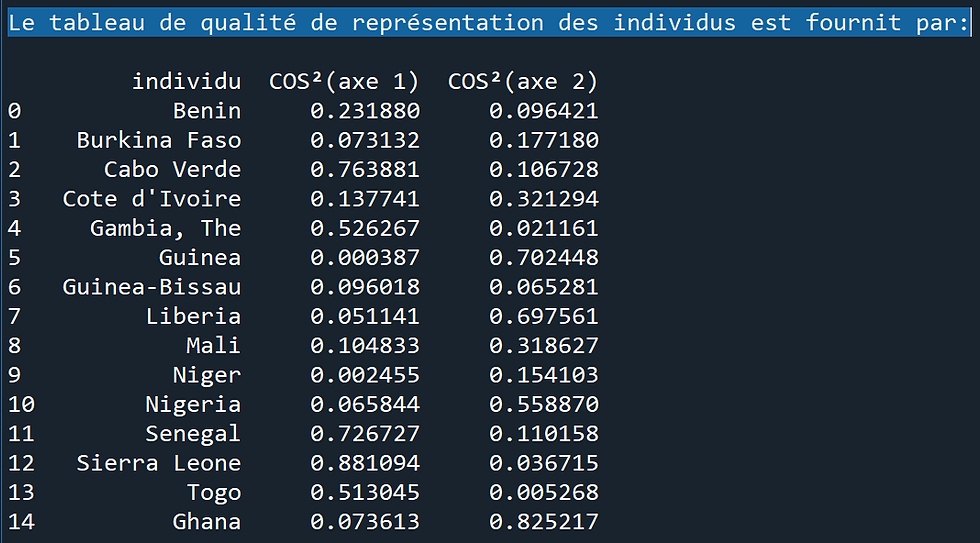Click value 0.005268 for Togo

[544, 492]
